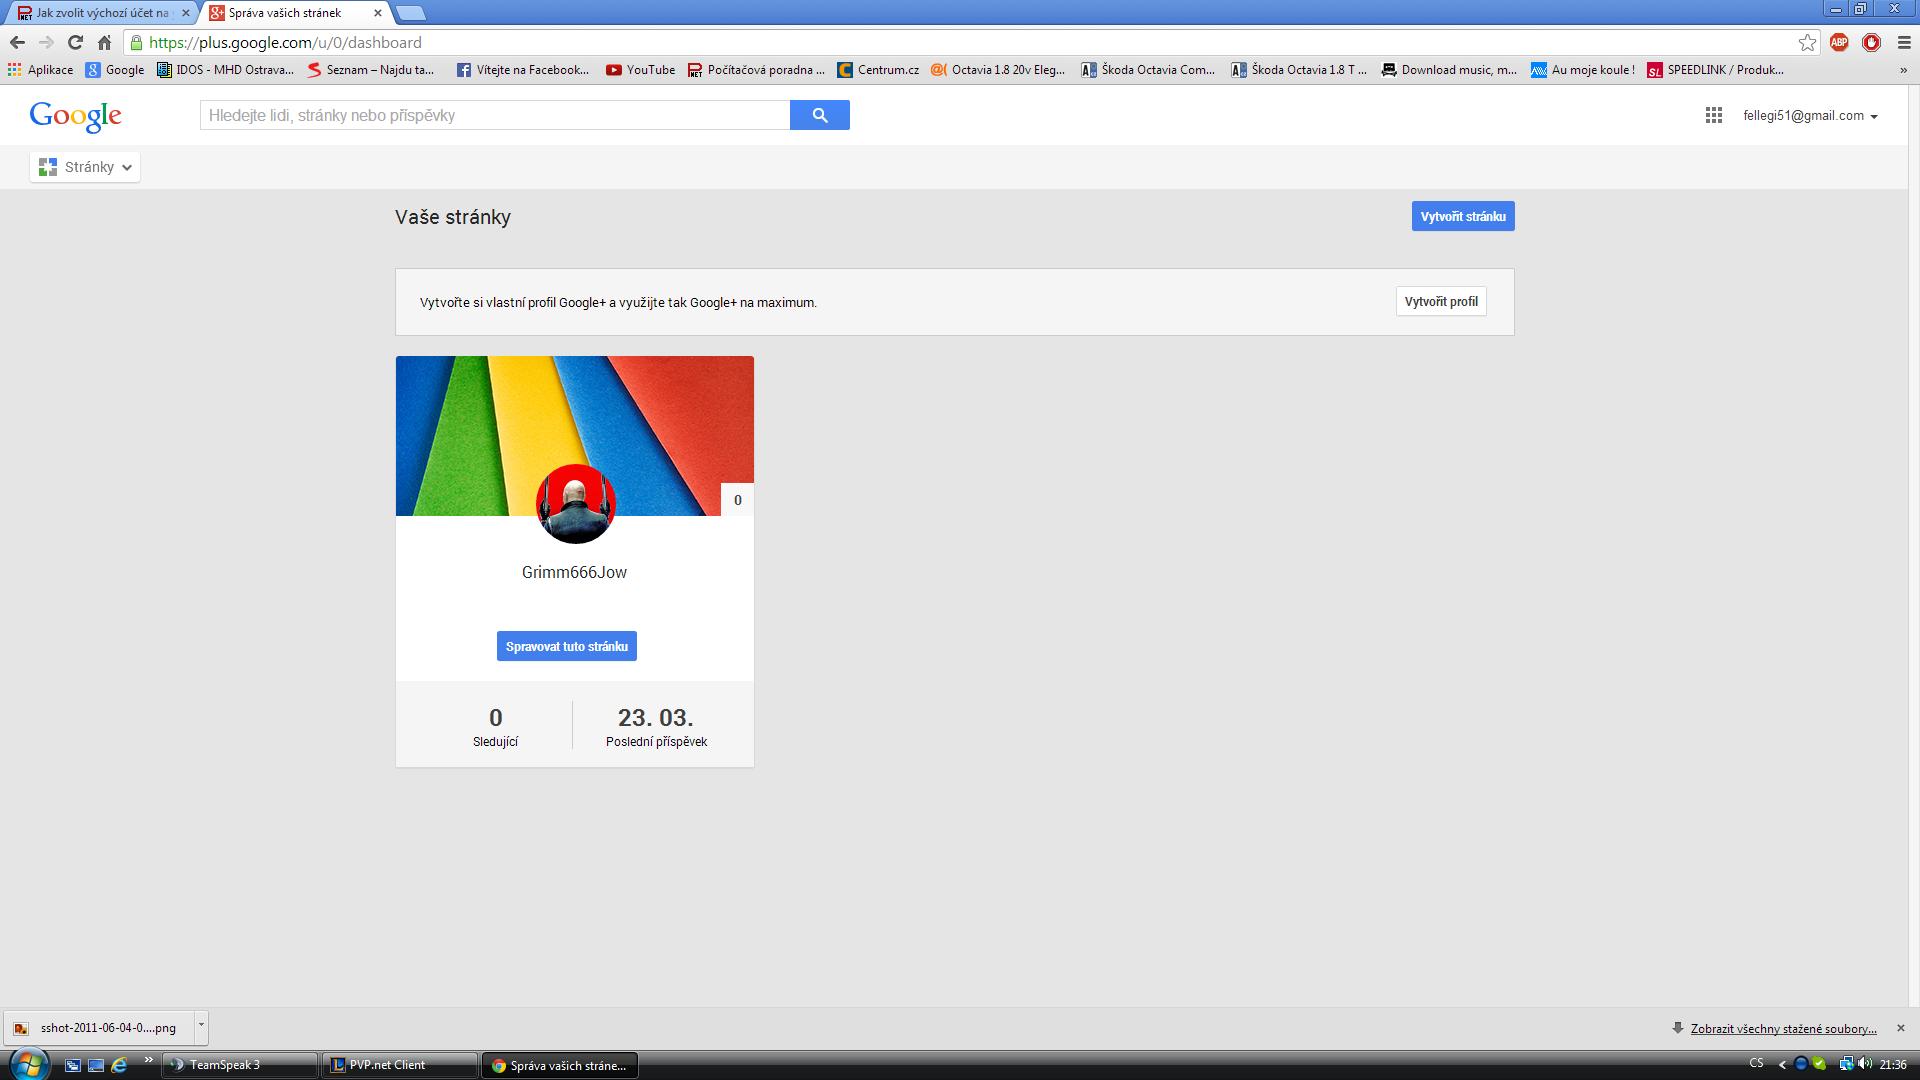1920x1080 pixels.
Task: Open the new tab button
Action: (x=410, y=13)
